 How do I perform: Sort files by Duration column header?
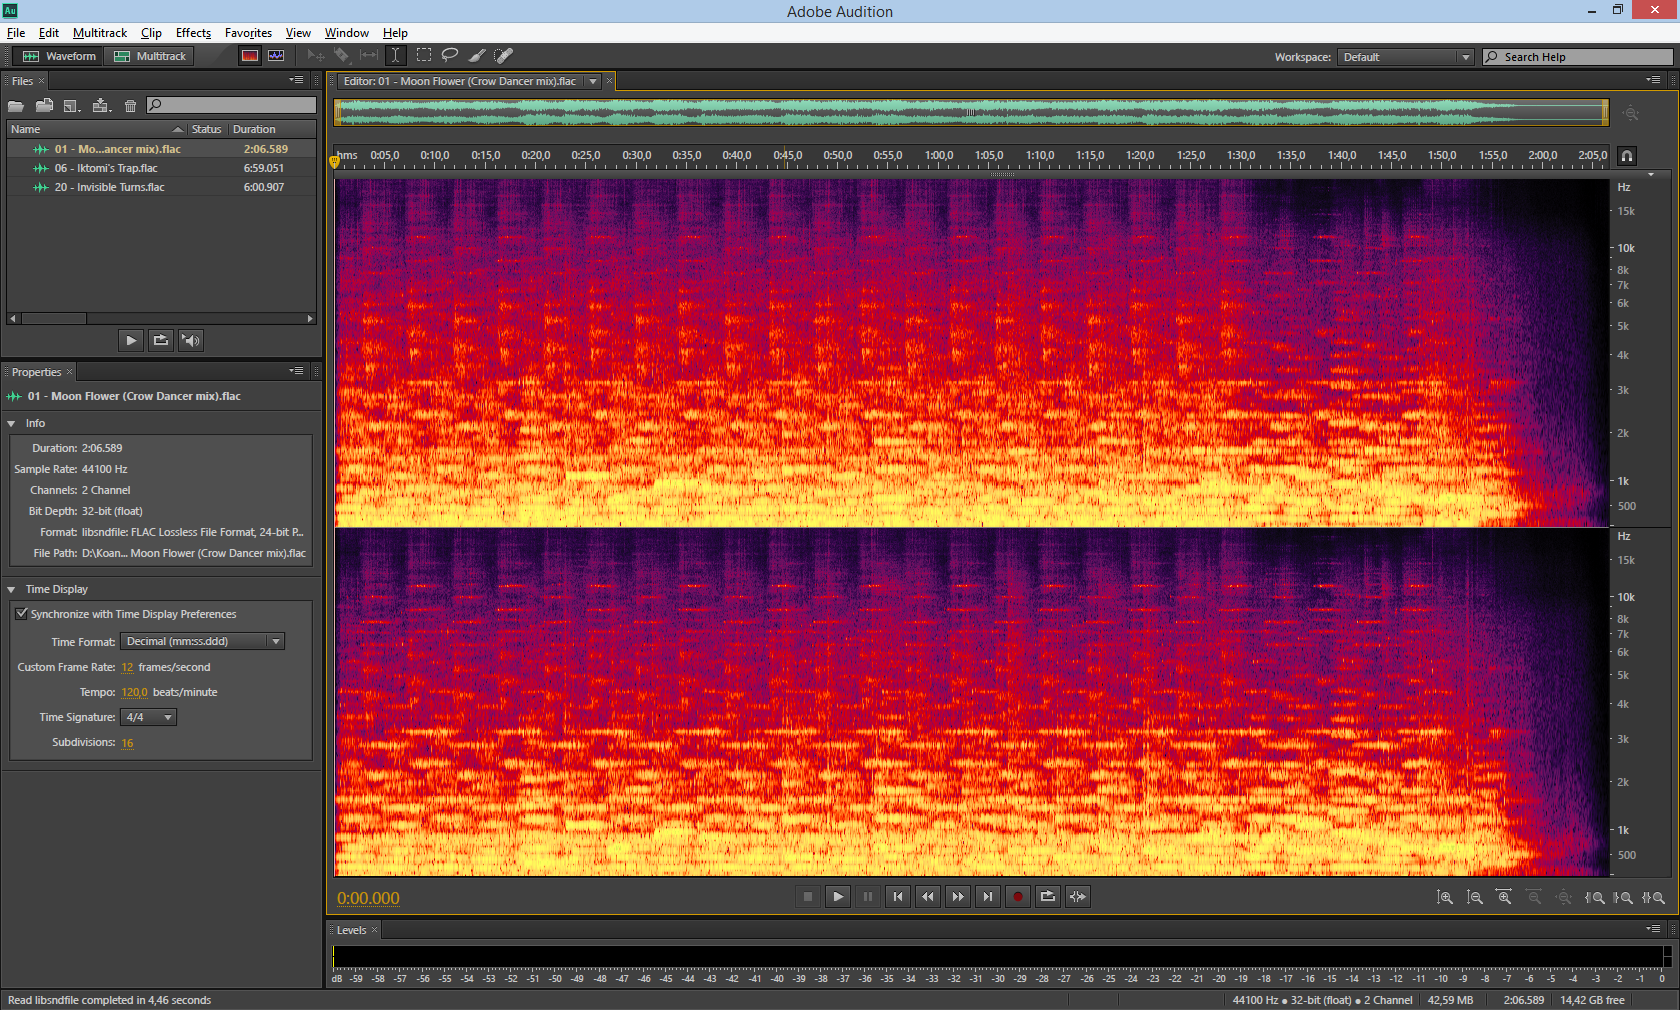[x=272, y=129]
